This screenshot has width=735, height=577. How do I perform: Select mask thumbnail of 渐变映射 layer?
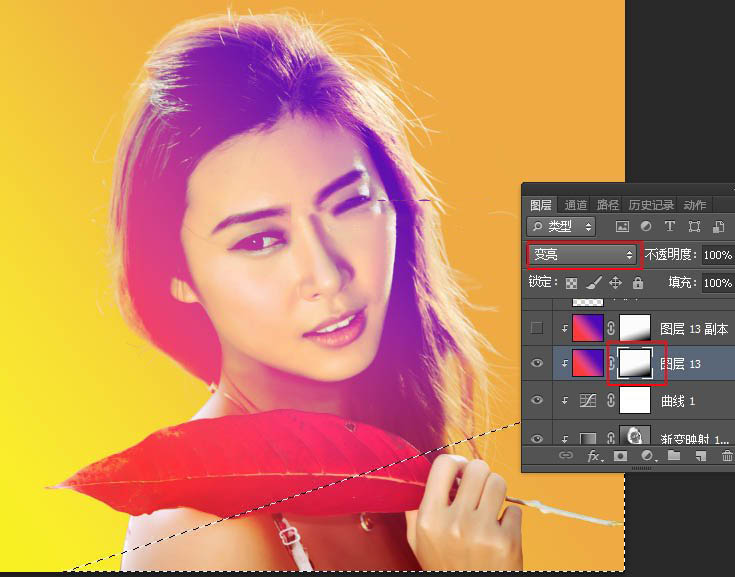coord(635,435)
